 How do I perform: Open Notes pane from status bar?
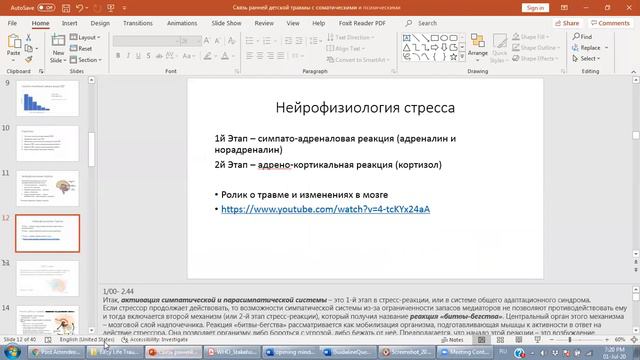point(452,340)
